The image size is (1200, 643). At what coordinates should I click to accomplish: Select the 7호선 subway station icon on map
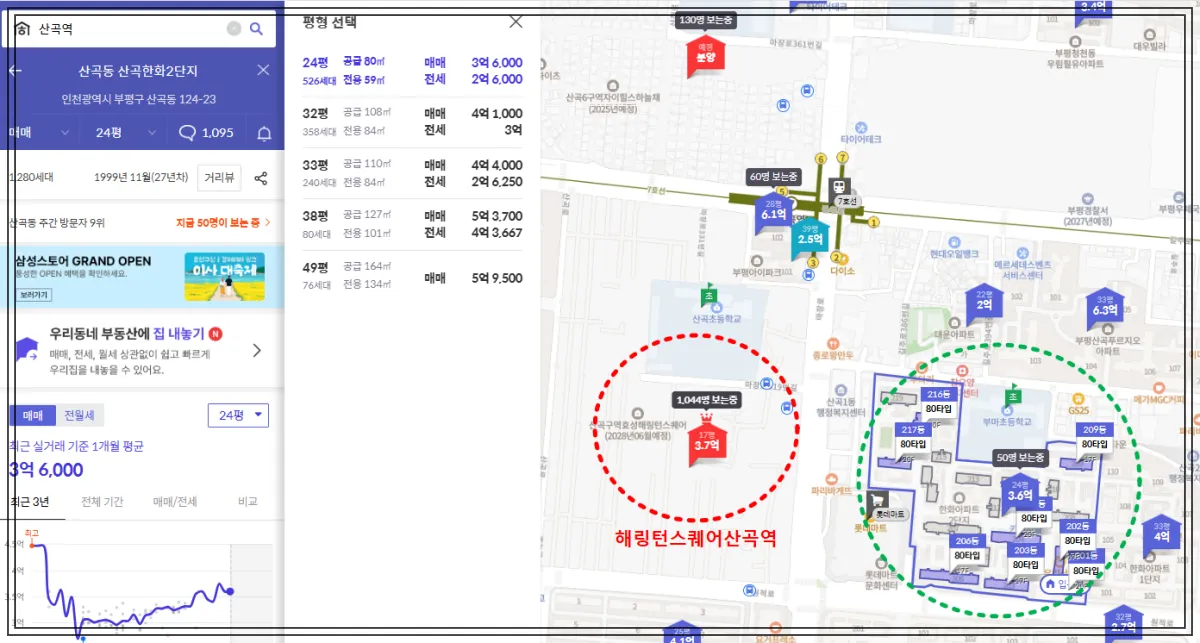click(x=839, y=185)
